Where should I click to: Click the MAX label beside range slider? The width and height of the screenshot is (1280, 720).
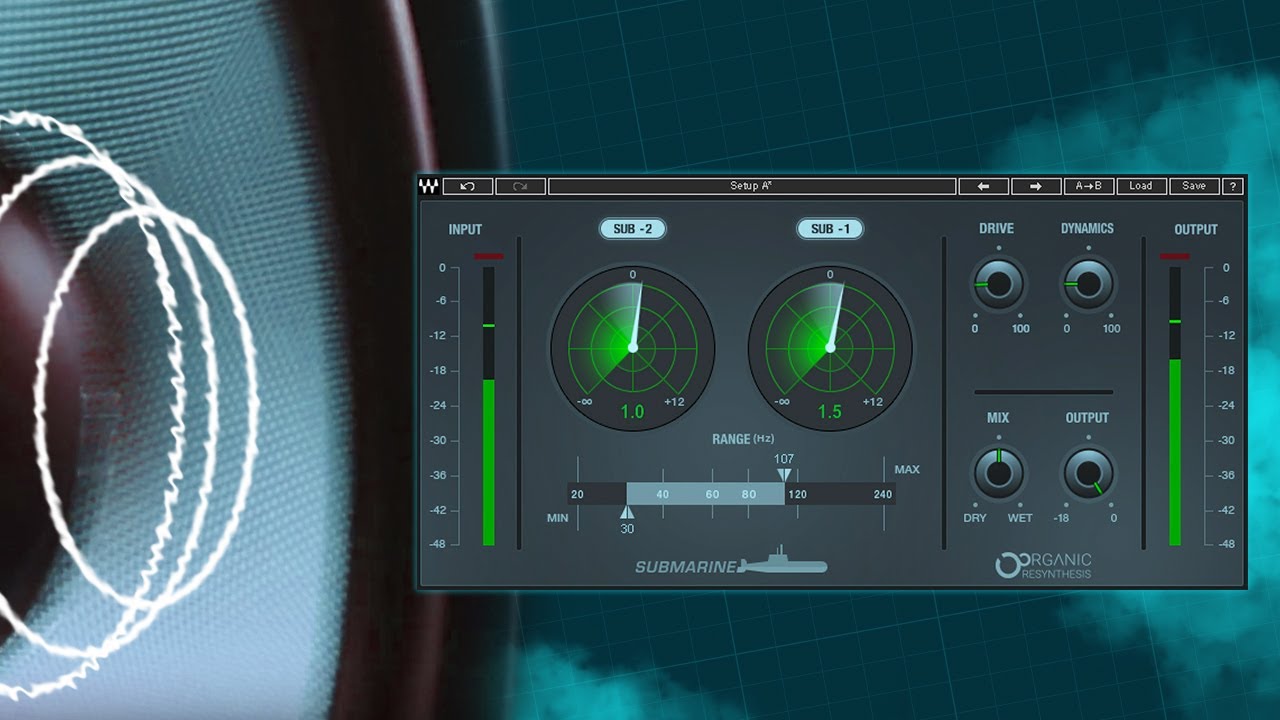tap(907, 469)
